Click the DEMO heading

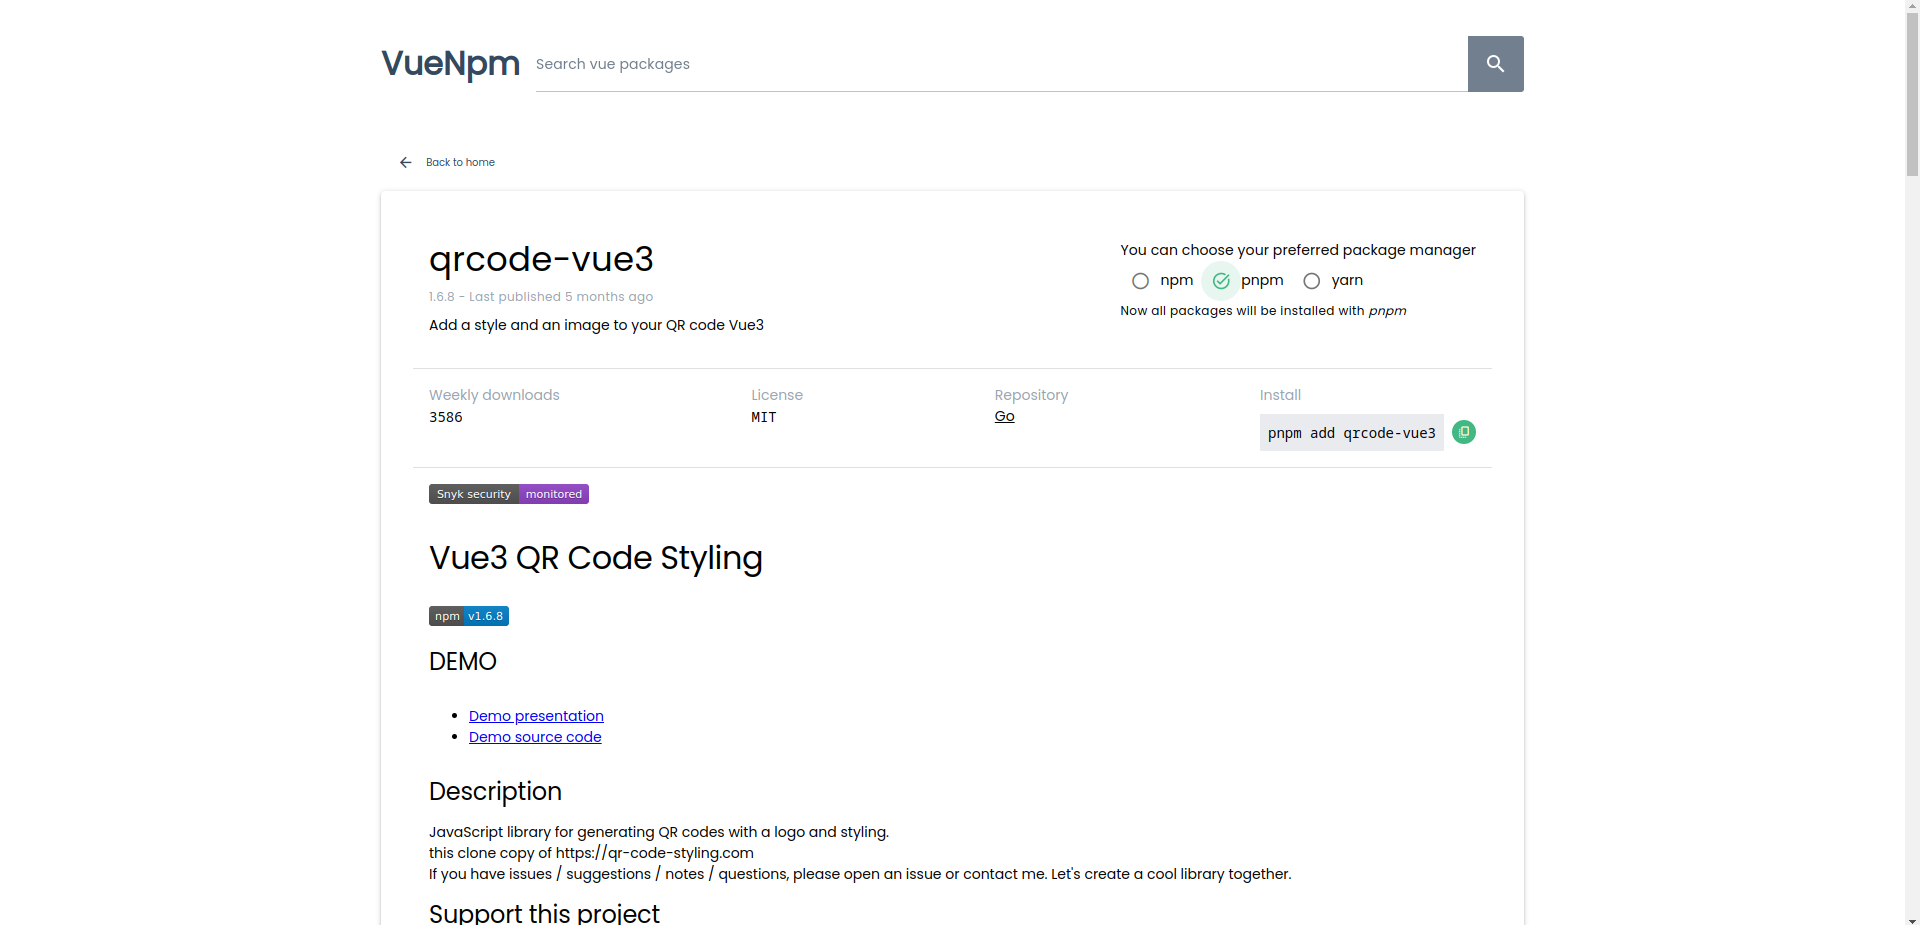463,662
